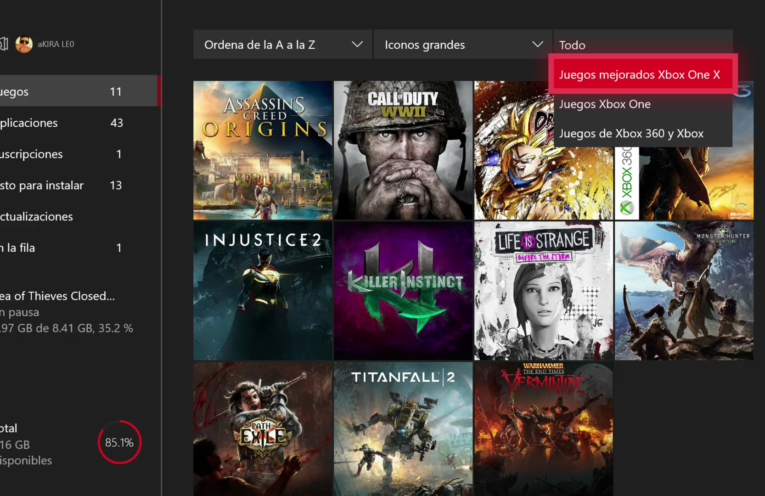Launch Monster Hunter World tile
Screen dimensions: 765x496
tap(684, 291)
